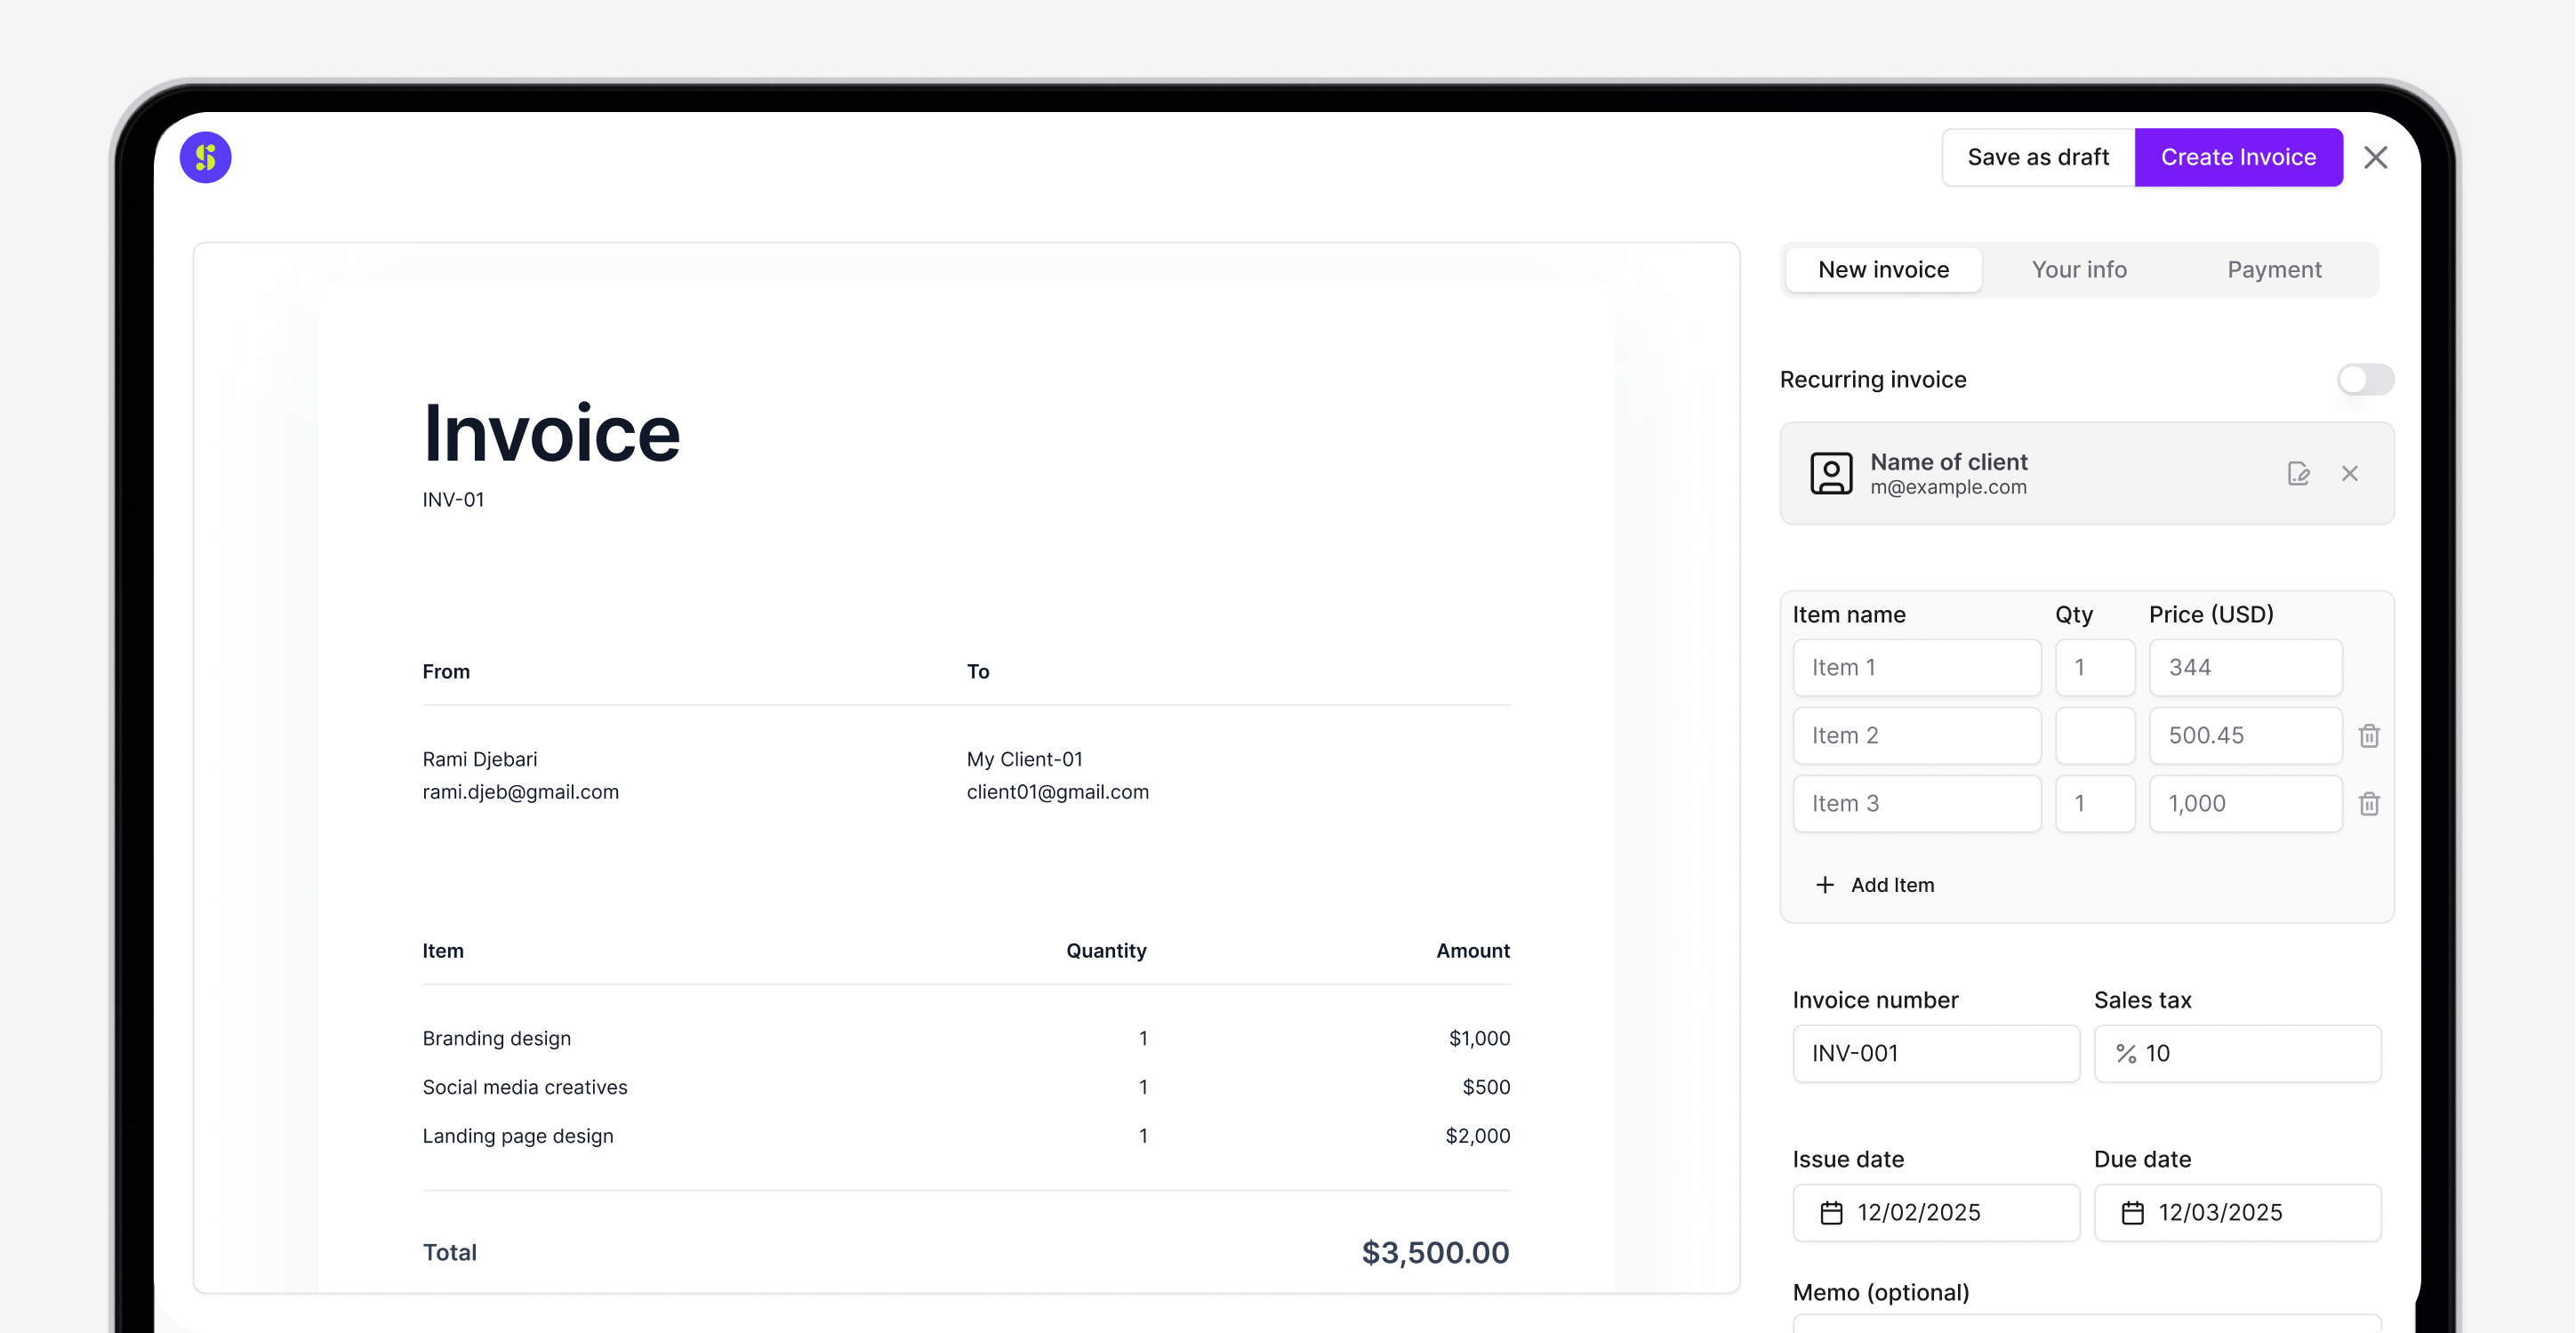Image resolution: width=2576 pixels, height=1333 pixels.
Task: Focus the Item 2 name field
Action: pyautogui.click(x=1916, y=735)
